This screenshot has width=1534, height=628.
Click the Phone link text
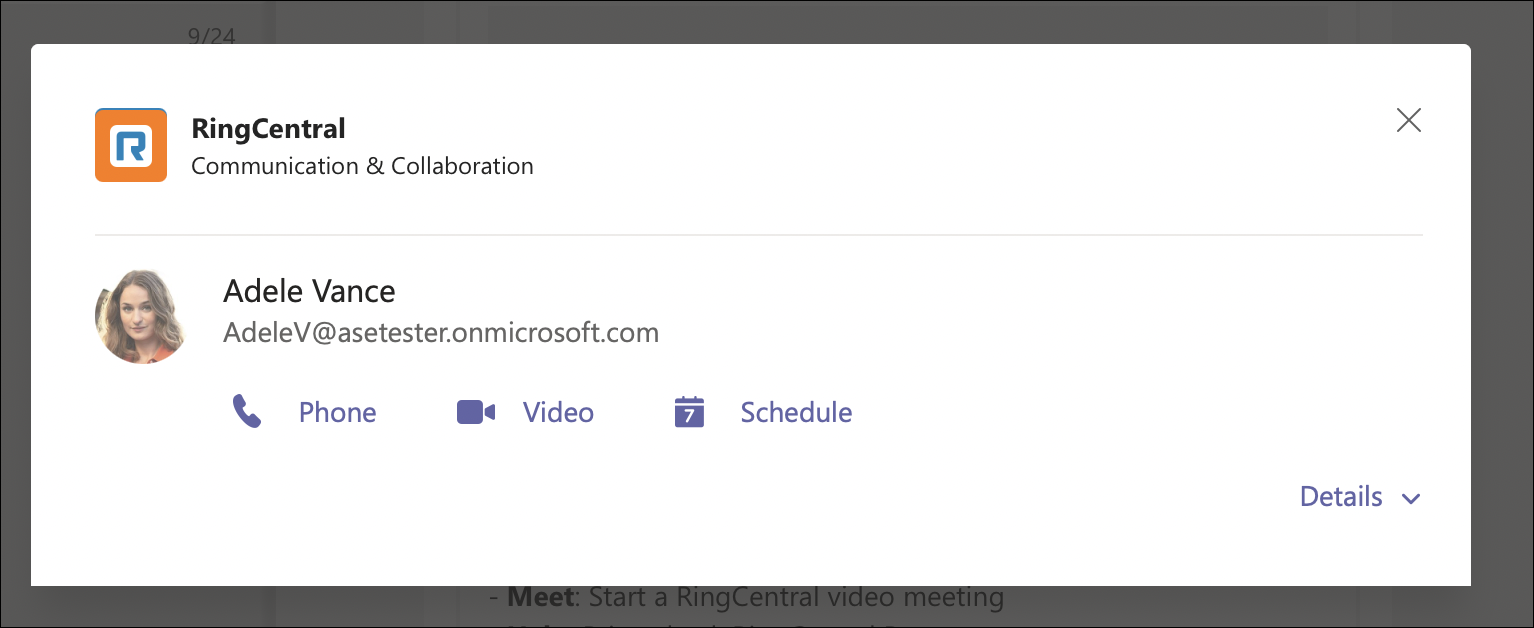[337, 412]
